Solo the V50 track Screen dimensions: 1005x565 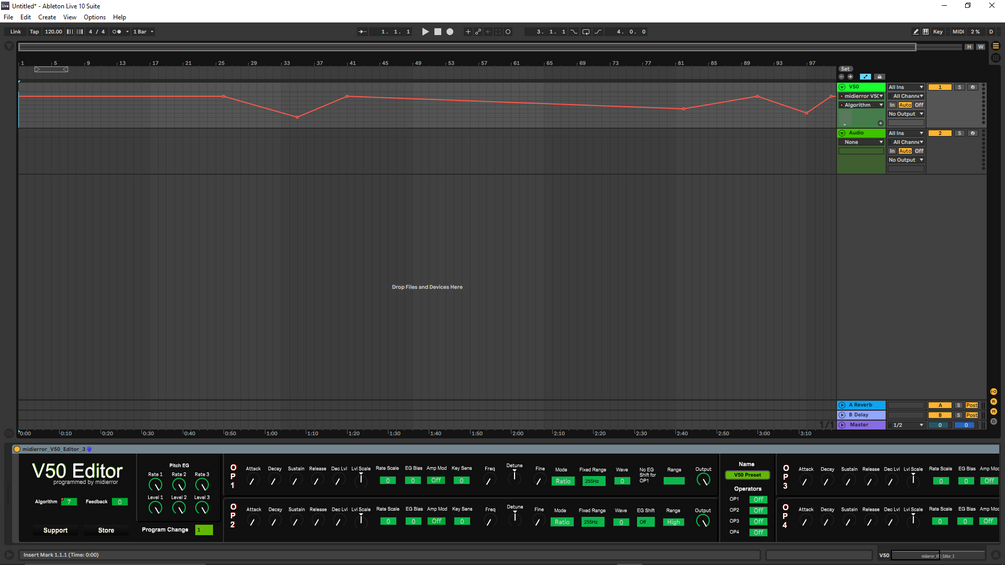pos(959,87)
